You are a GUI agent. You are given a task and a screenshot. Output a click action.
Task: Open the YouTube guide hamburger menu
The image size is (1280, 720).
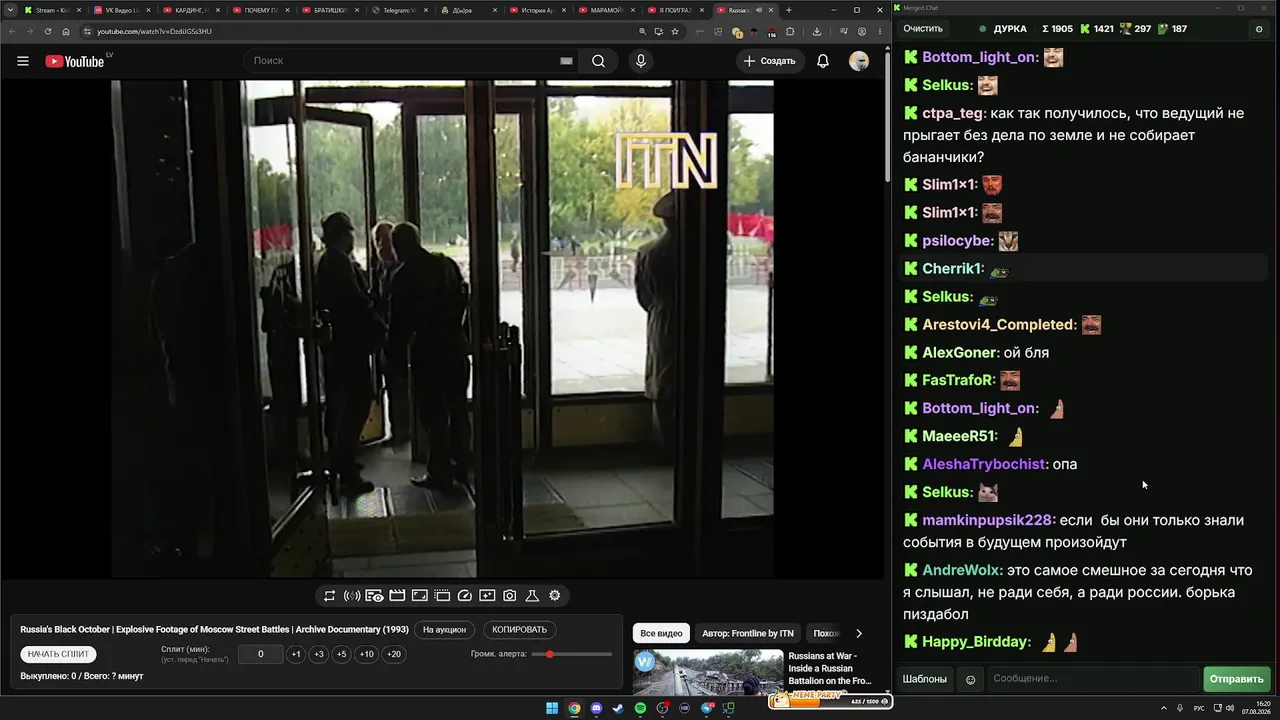tap(23, 61)
